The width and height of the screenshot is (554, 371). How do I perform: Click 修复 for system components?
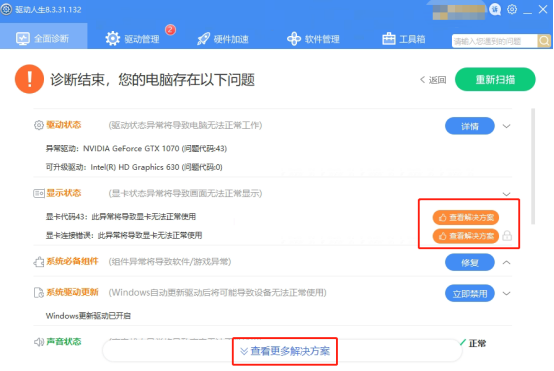pos(470,262)
